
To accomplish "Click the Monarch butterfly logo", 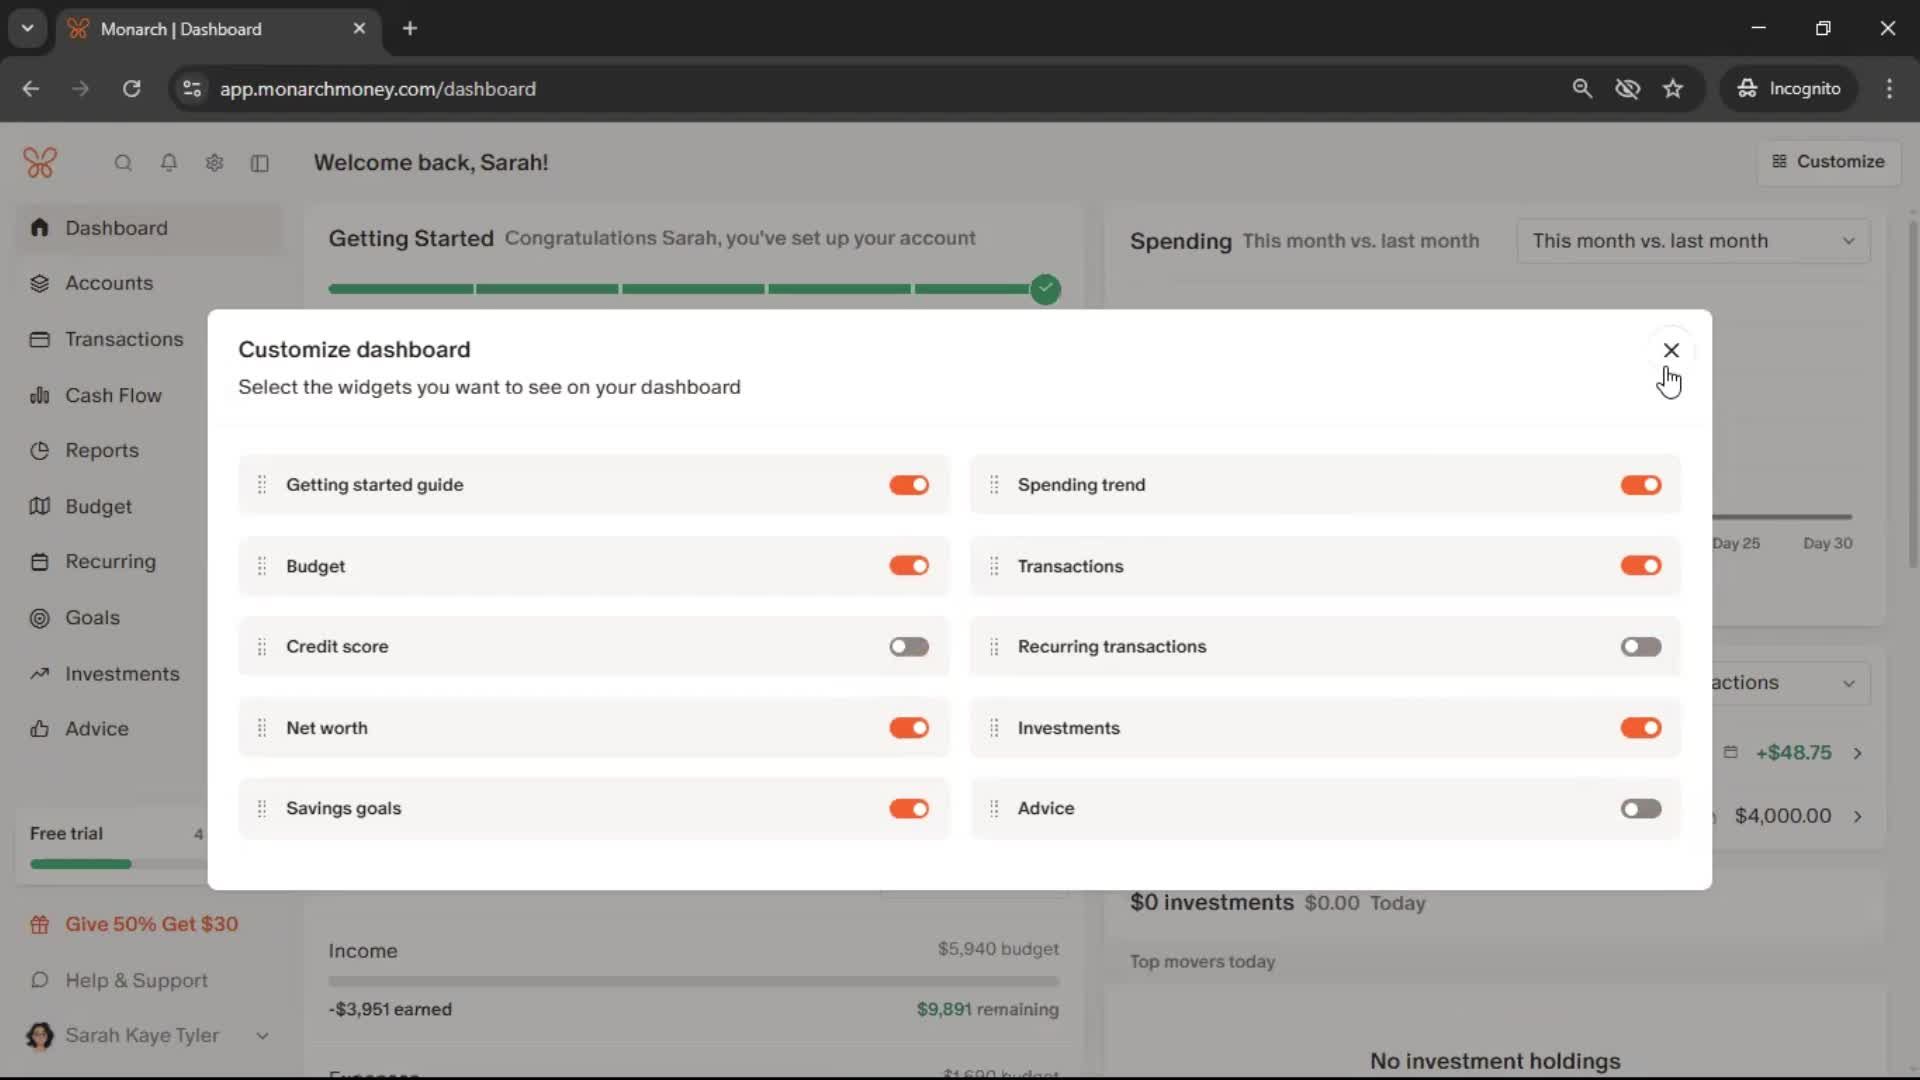I will [x=40, y=162].
